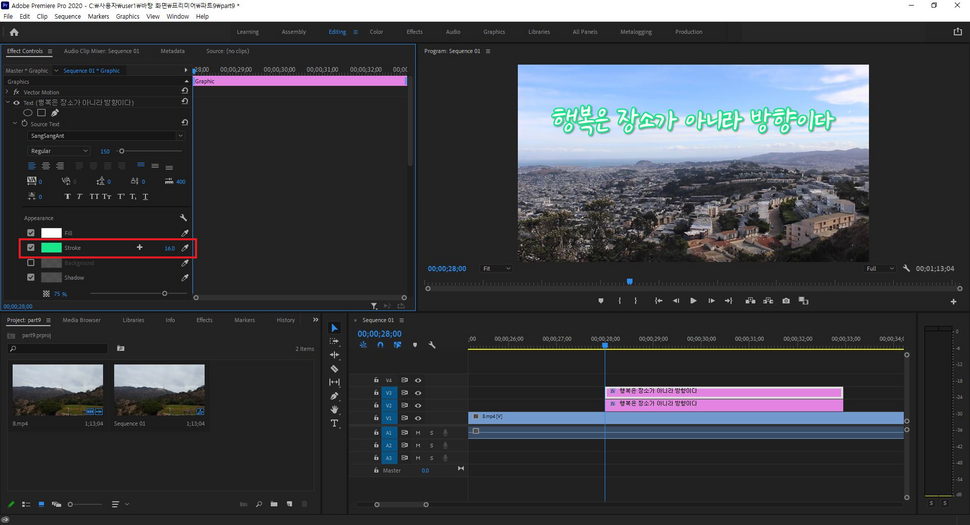Toggle V3 track output eye
Image resolution: width=970 pixels, height=525 pixels.
418,393
